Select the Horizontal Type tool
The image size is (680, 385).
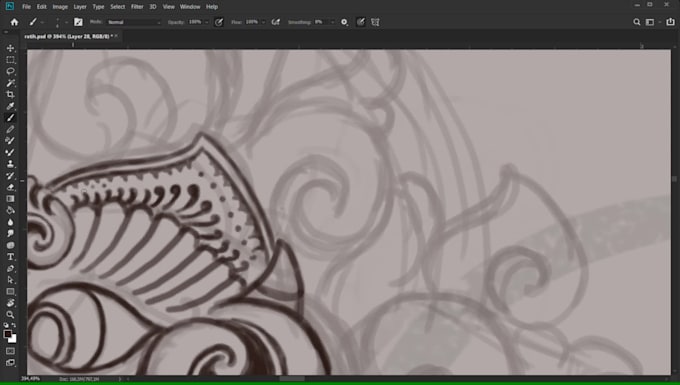(10, 257)
